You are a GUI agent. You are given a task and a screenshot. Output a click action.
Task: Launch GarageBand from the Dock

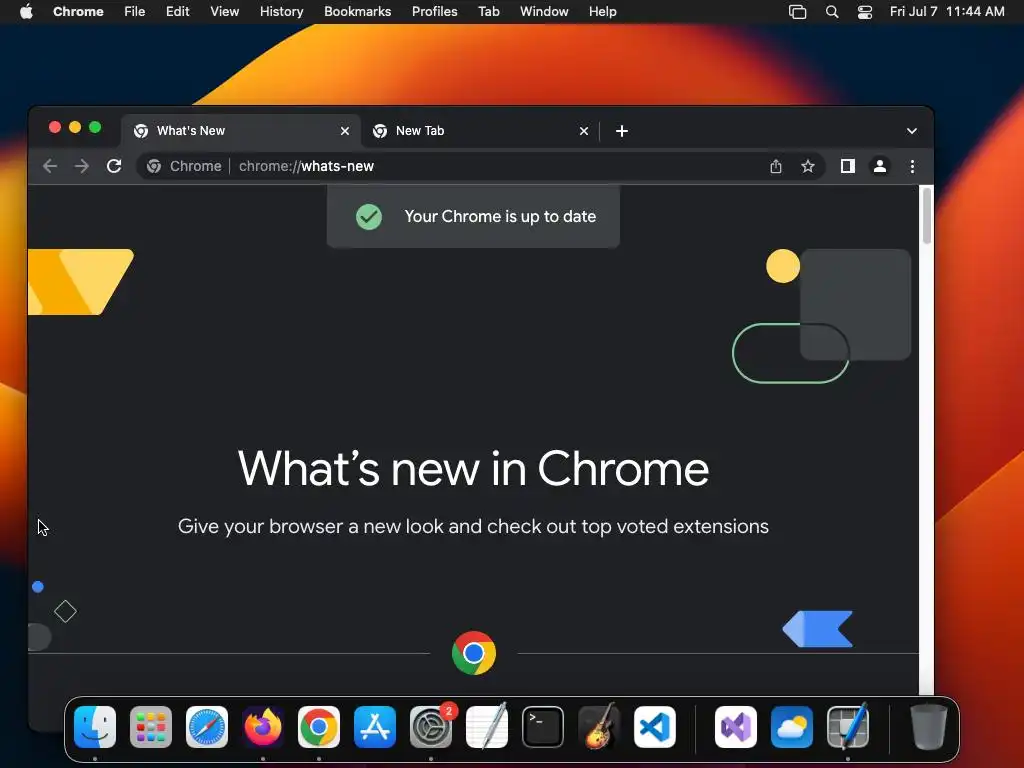pos(599,726)
